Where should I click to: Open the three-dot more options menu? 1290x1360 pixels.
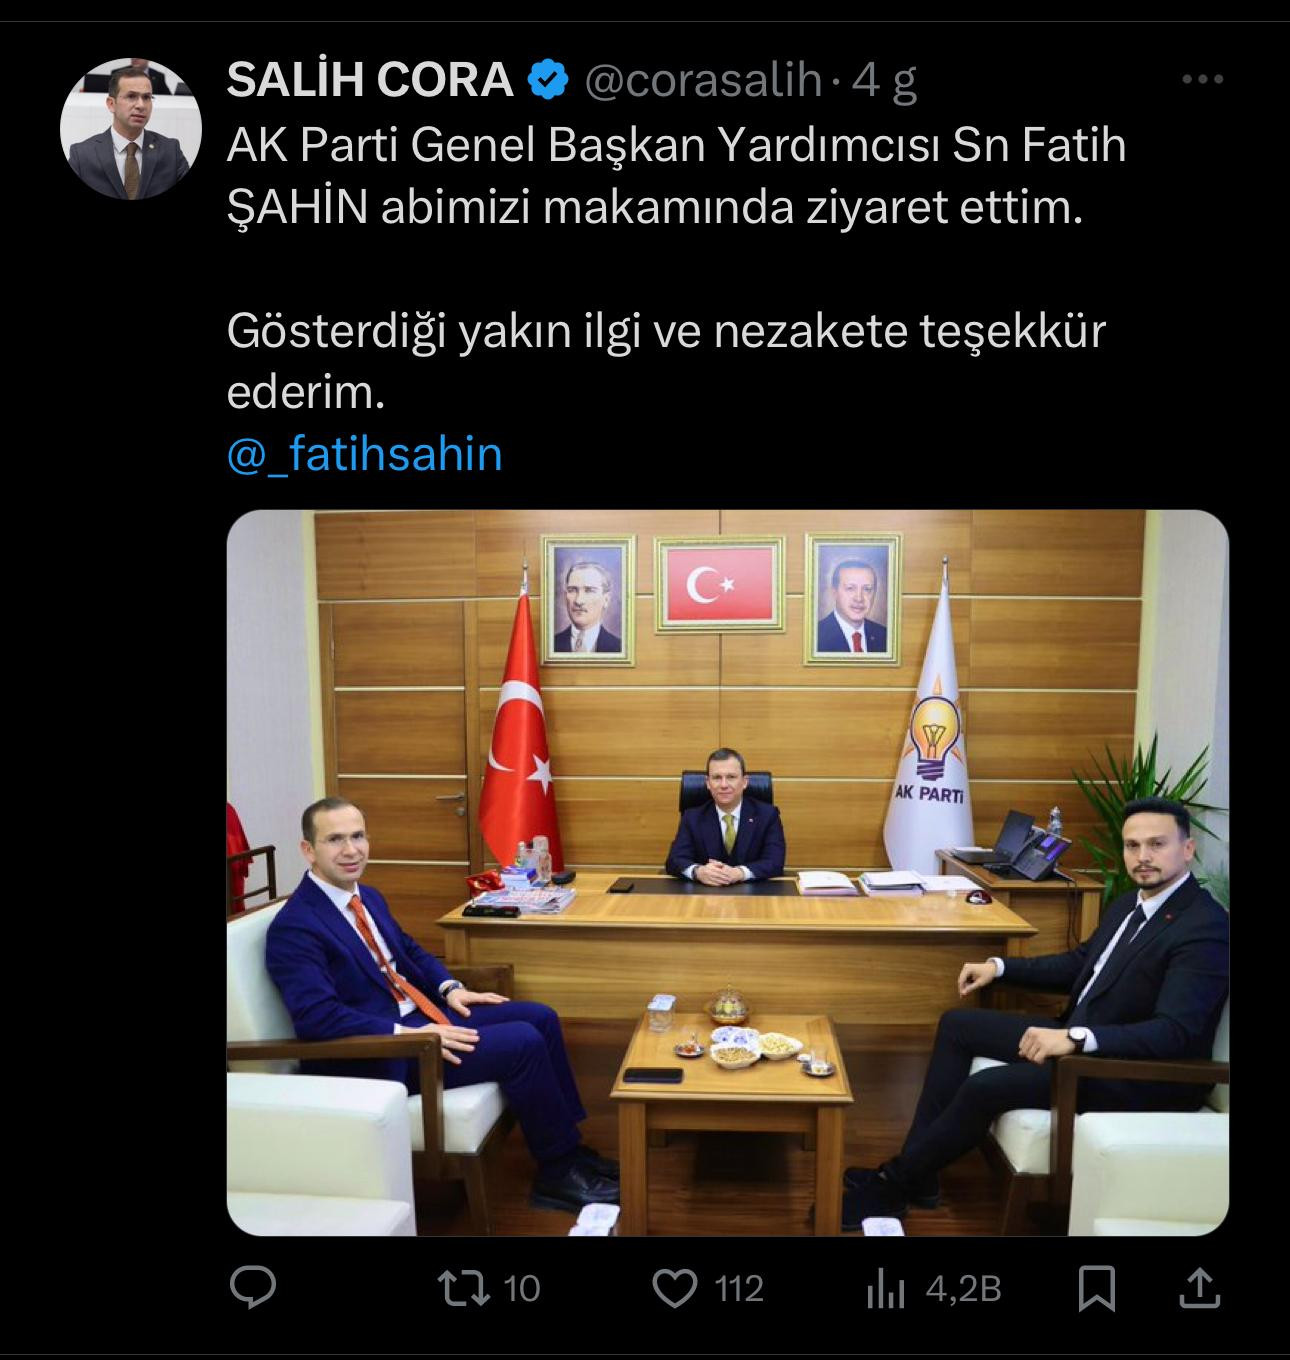1203,80
